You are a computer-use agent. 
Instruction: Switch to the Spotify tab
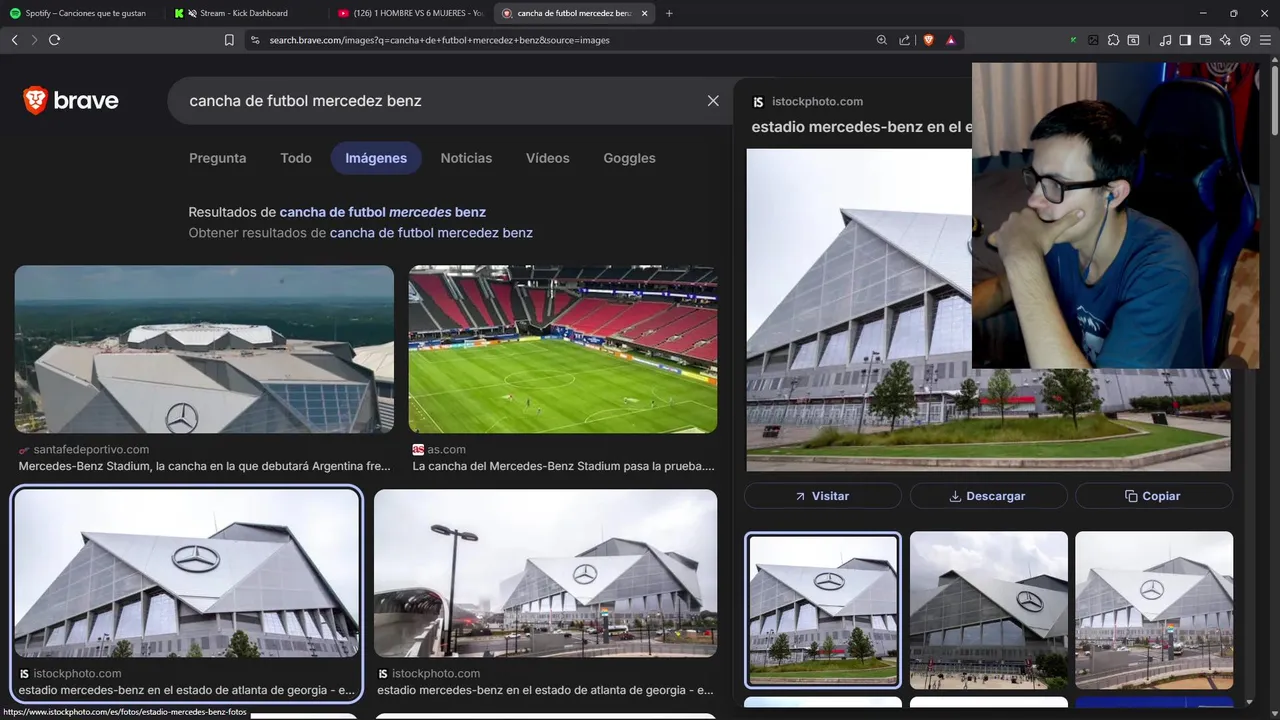point(82,13)
